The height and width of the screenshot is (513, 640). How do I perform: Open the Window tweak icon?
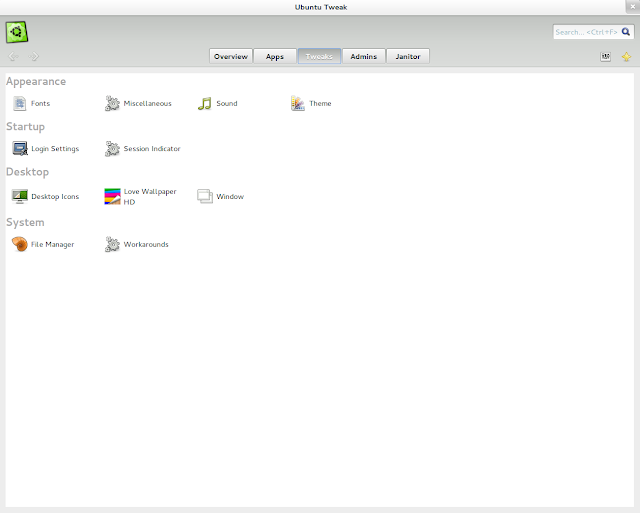[x=205, y=196]
